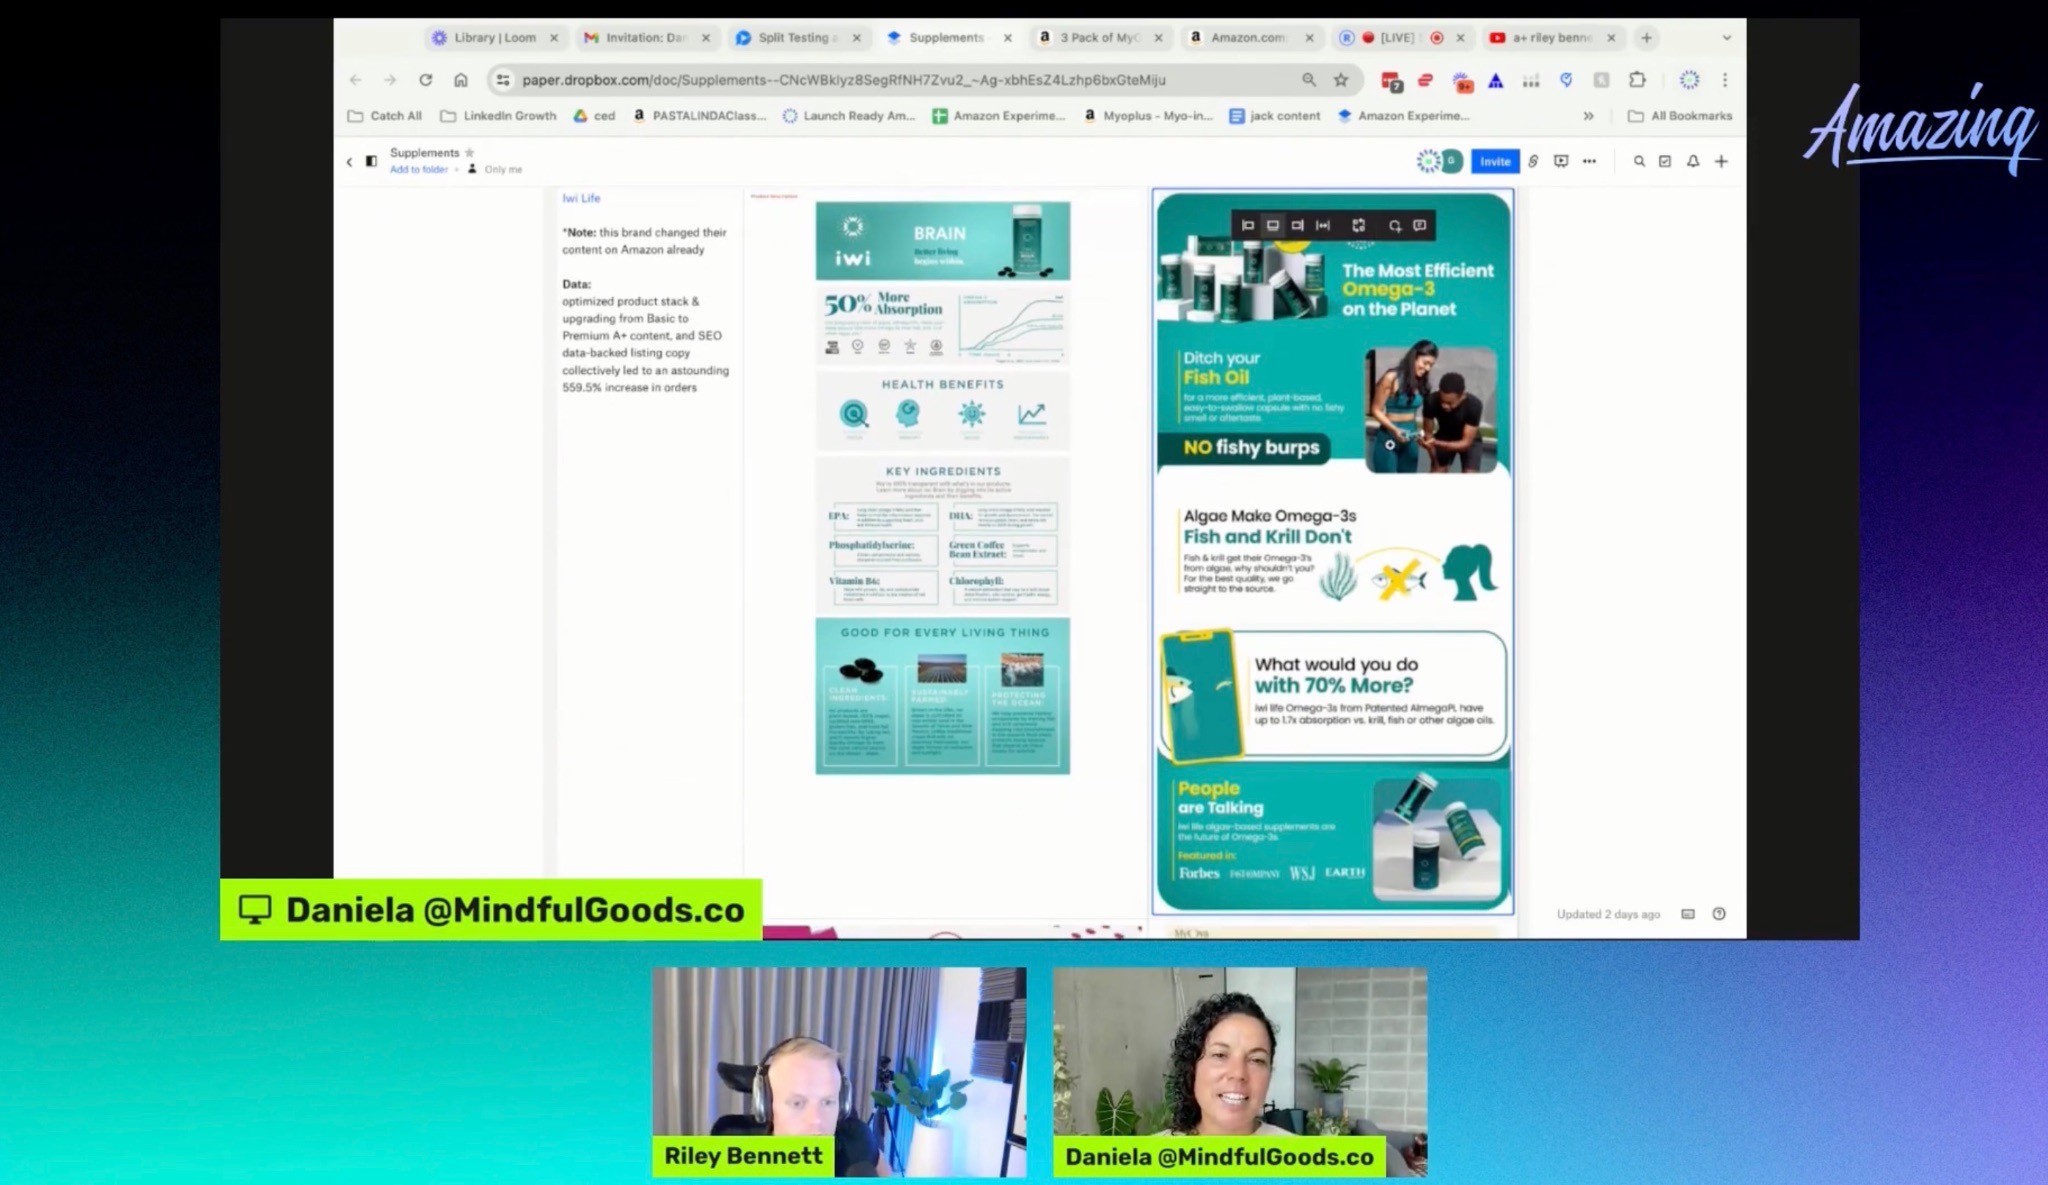Screen dimensions: 2048x1185
Task: Go back using the Paper header chevron
Action: pos(349,161)
